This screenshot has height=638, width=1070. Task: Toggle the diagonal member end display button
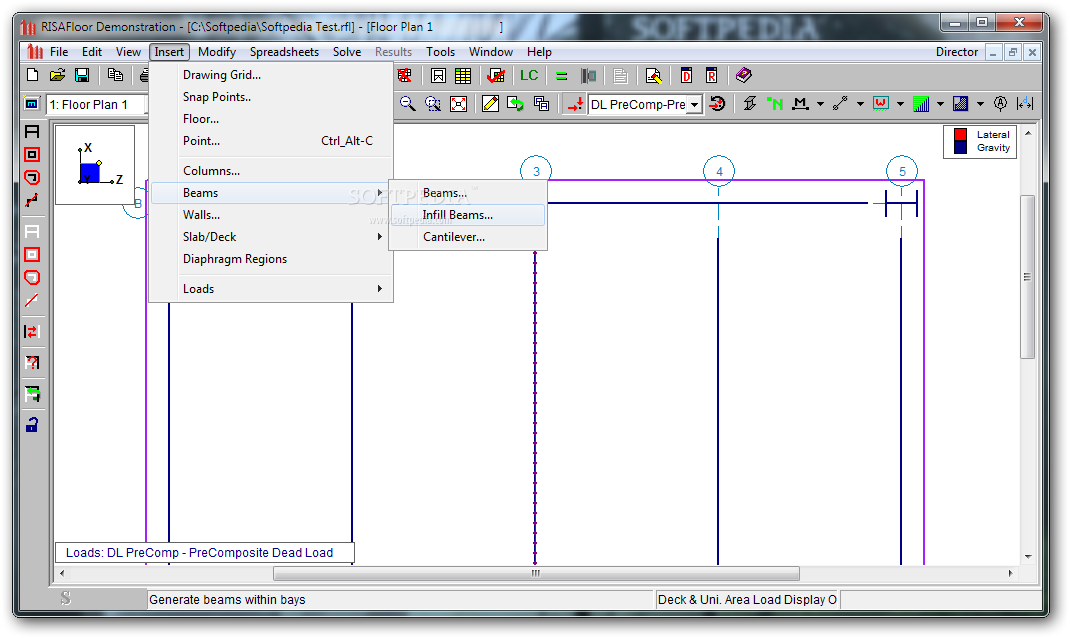[840, 104]
